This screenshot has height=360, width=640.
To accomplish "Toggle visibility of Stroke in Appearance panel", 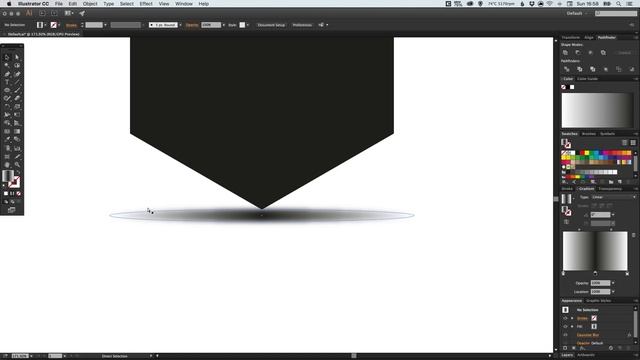I will (565, 318).
